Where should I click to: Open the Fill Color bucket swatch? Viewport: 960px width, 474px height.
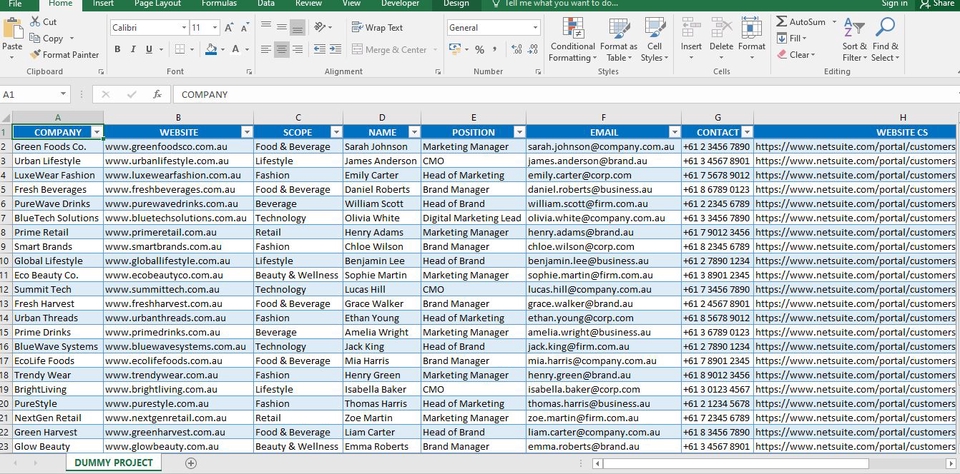[211, 49]
